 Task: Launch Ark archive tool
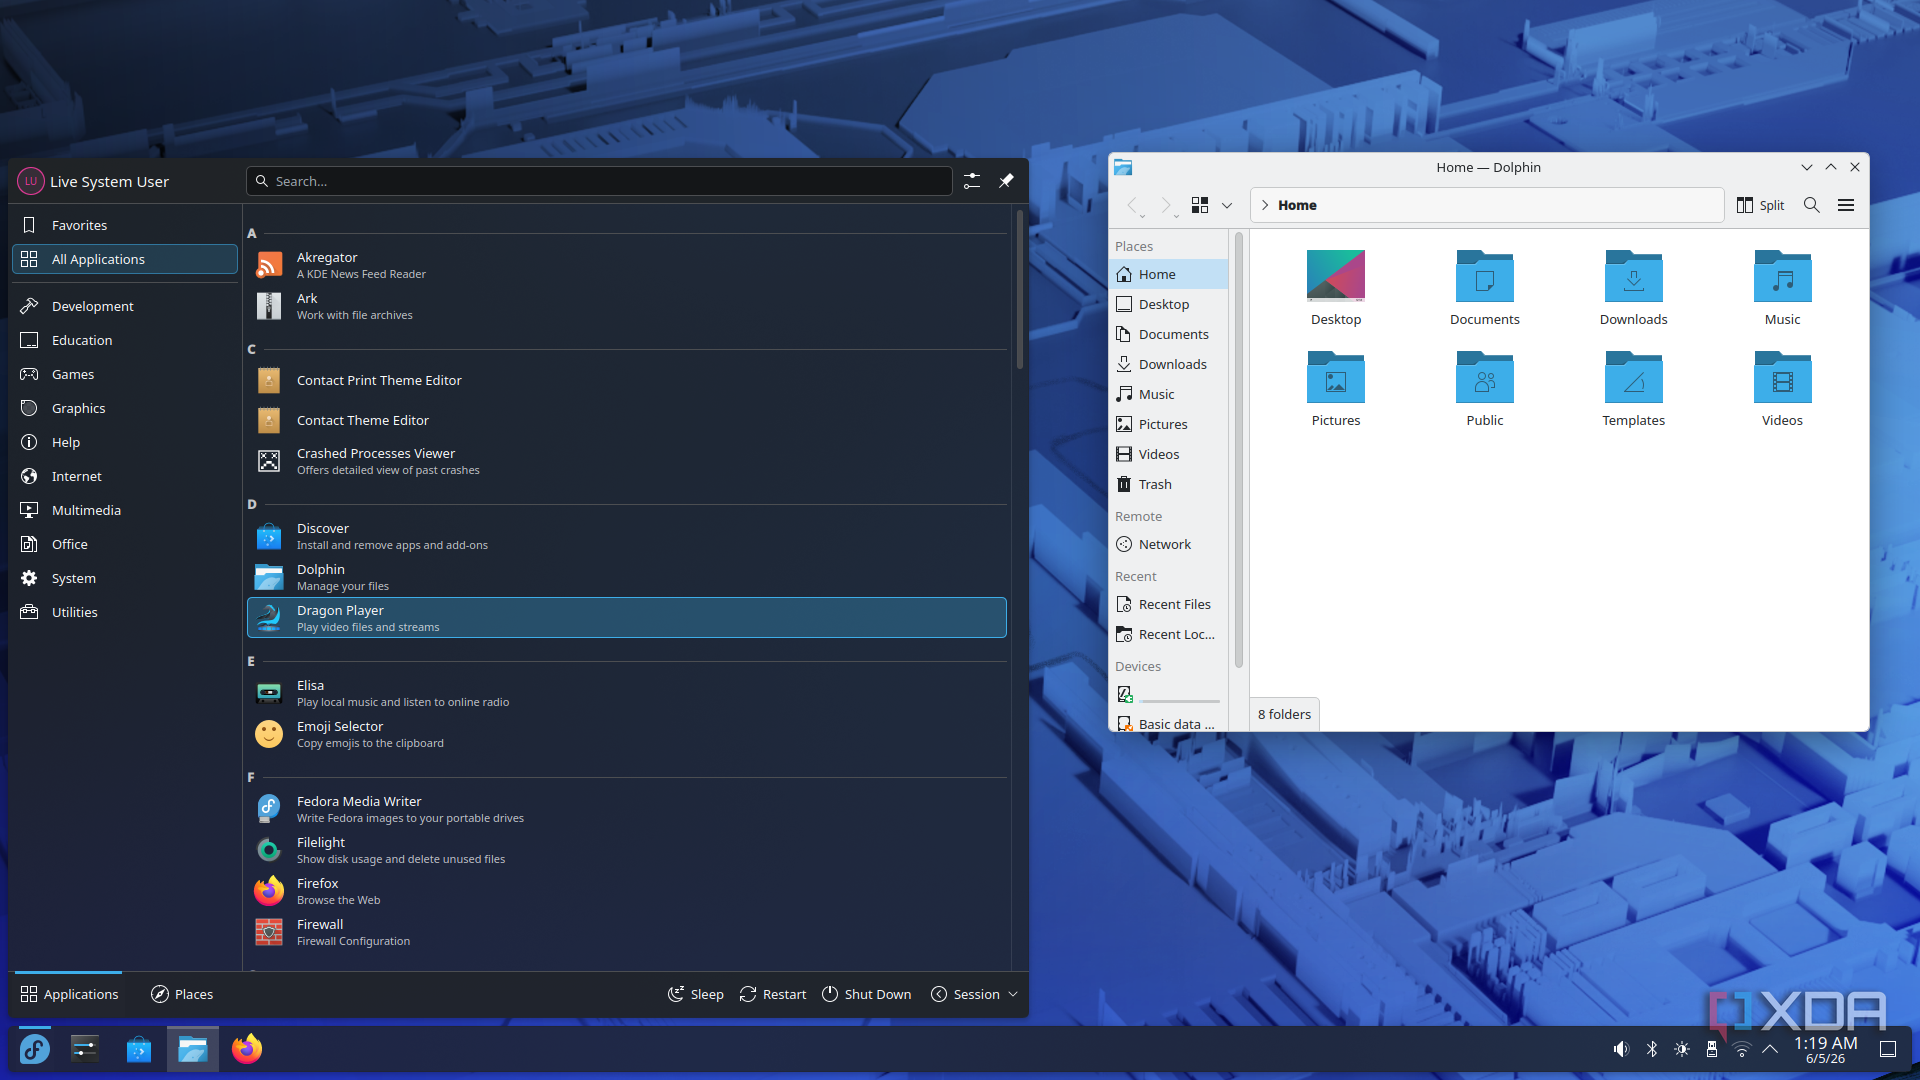coord(626,306)
